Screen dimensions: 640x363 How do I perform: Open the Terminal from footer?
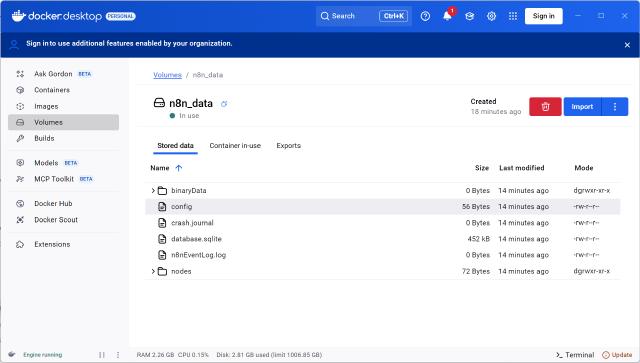575,355
